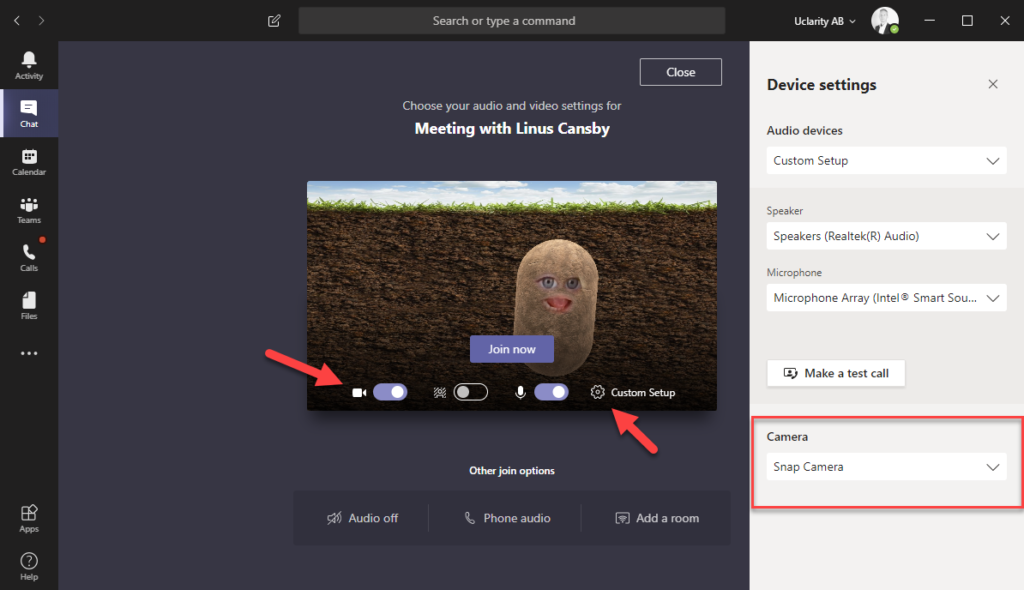Open the Uclarity AB organization switcher

825,21
